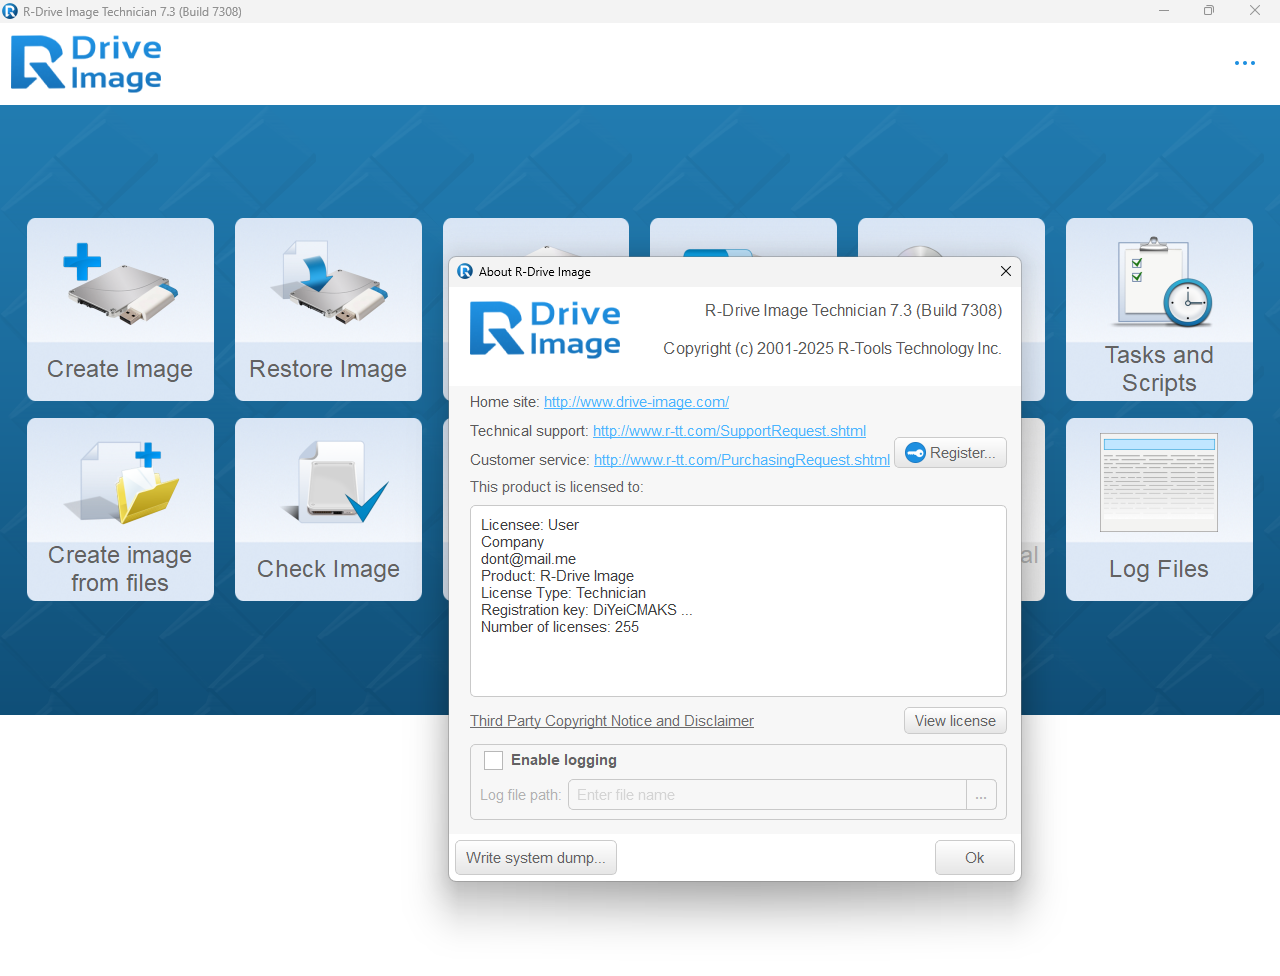Click the 'Product: R-Drive Image' line
The height and width of the screenshot is (976, 1280).
(x=557, y=576)
